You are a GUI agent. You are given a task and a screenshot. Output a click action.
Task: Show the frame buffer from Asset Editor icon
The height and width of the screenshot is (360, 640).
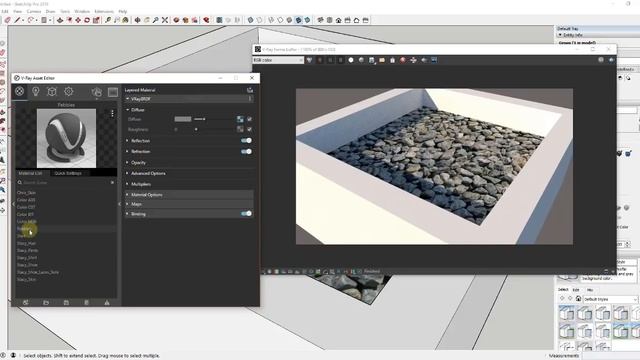[x=113, y=92]
